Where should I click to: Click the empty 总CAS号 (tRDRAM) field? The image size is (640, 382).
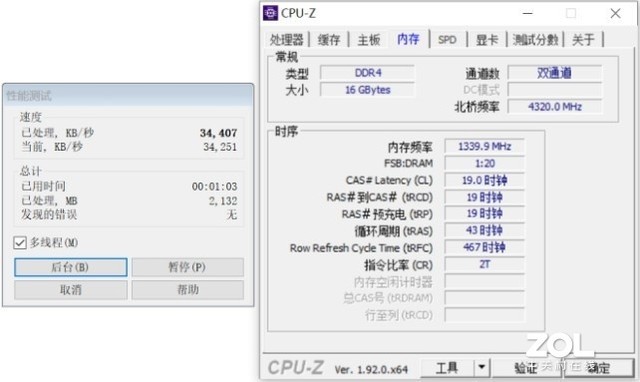click(484, 298)
